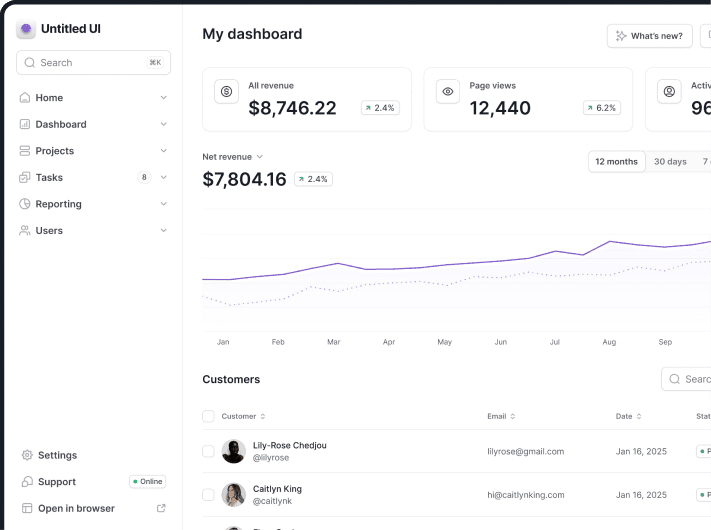The width and height of the screenshot is (711, 530).
Task: Click the Tasks count badge 8
Action: pyautogui.click(x=144, y=177)
